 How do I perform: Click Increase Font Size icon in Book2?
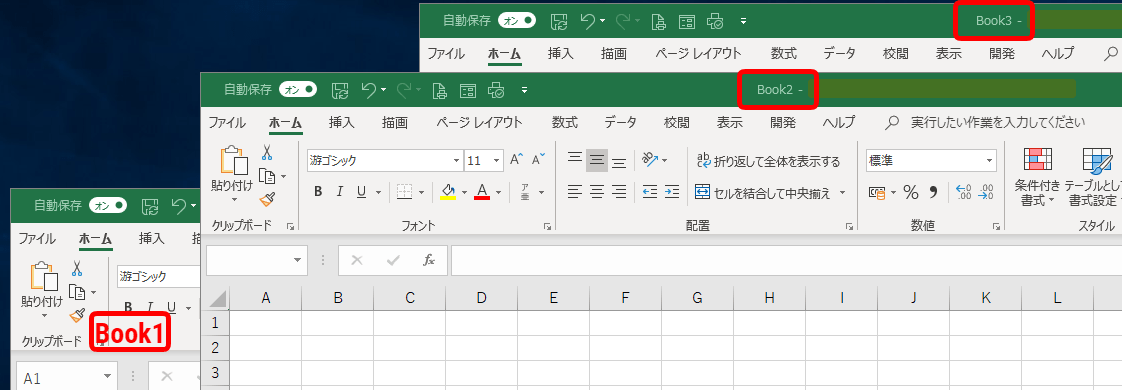[517, 160]
